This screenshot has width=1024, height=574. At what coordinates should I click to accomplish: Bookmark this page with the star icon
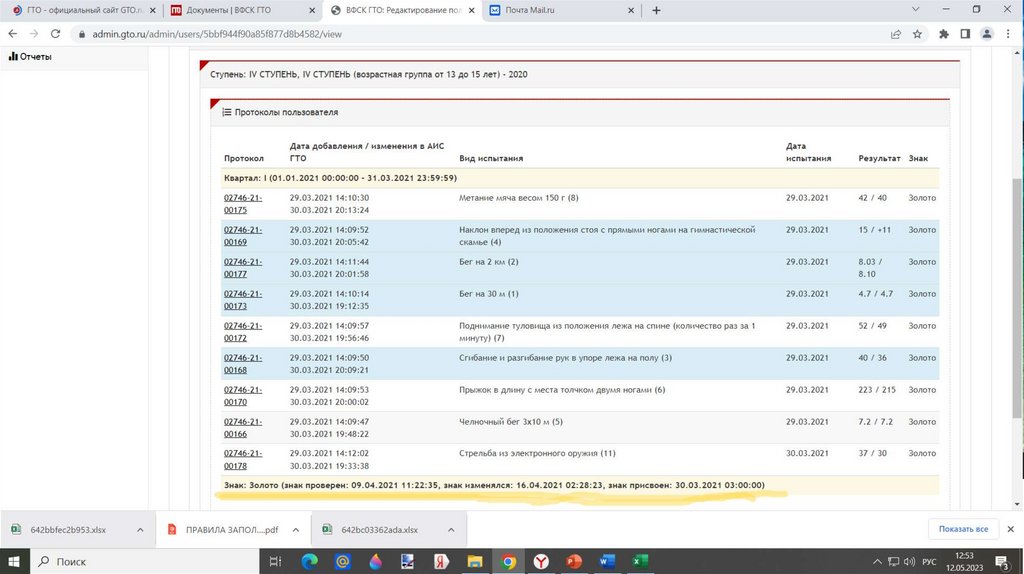click(917, 33)
